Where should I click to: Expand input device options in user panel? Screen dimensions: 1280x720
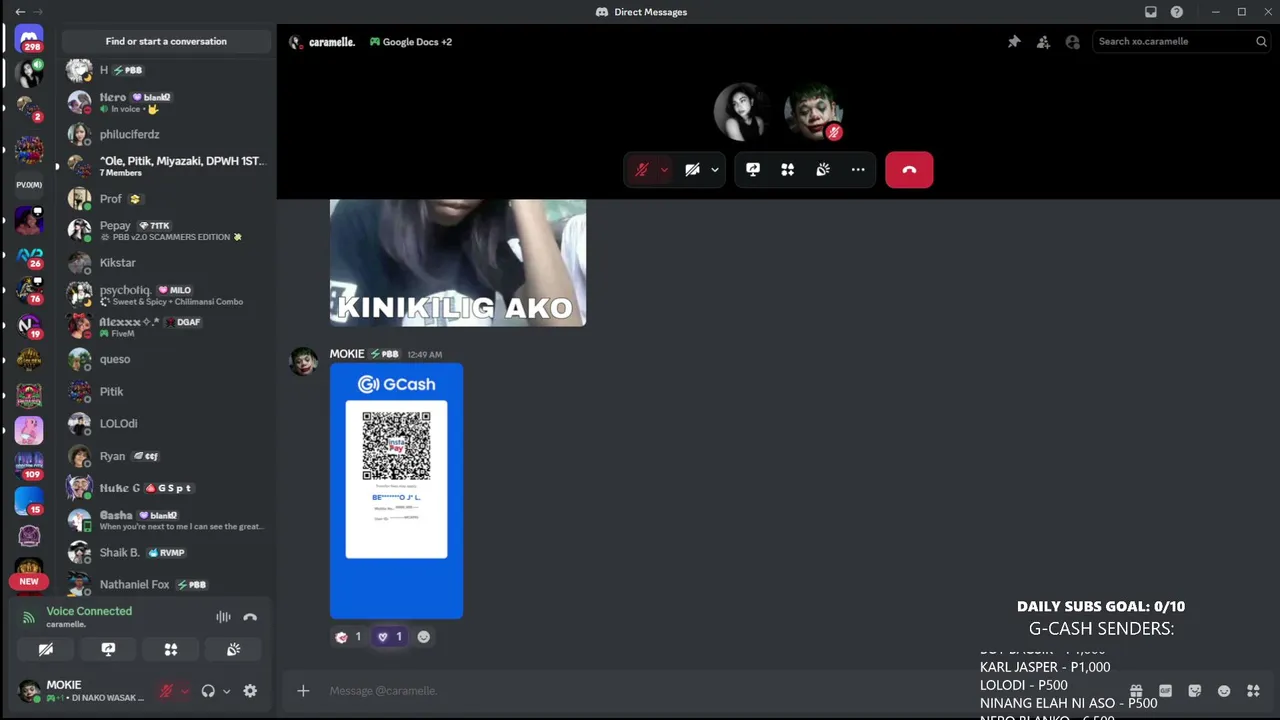(x=184, y=691)
